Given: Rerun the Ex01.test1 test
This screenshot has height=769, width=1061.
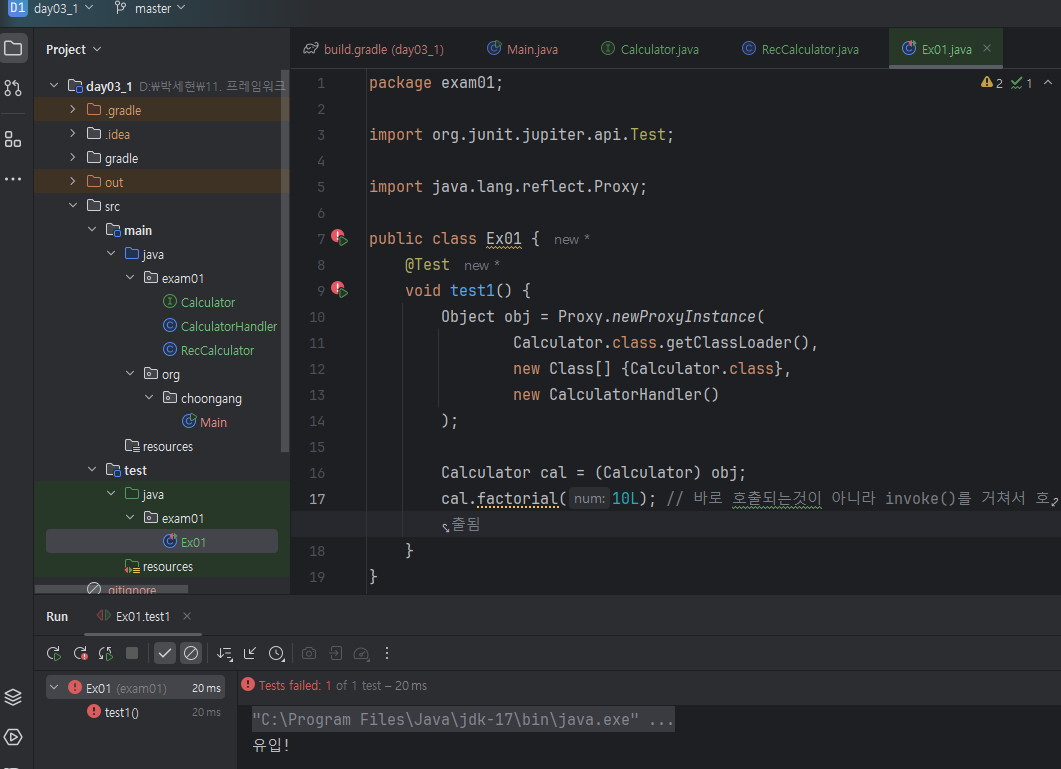Looking at the screenshot, I should click(53, 653).
